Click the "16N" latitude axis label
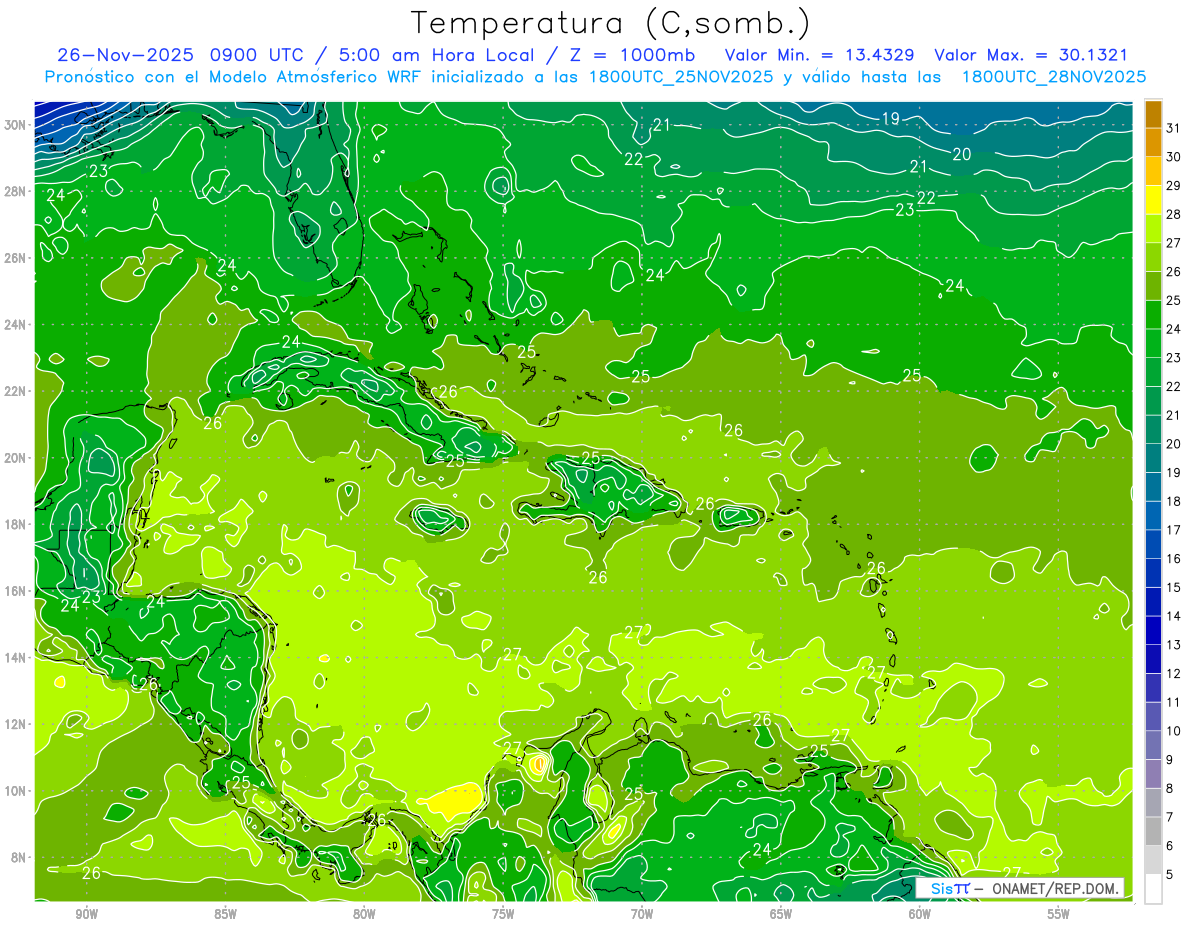 coord(15,591)
